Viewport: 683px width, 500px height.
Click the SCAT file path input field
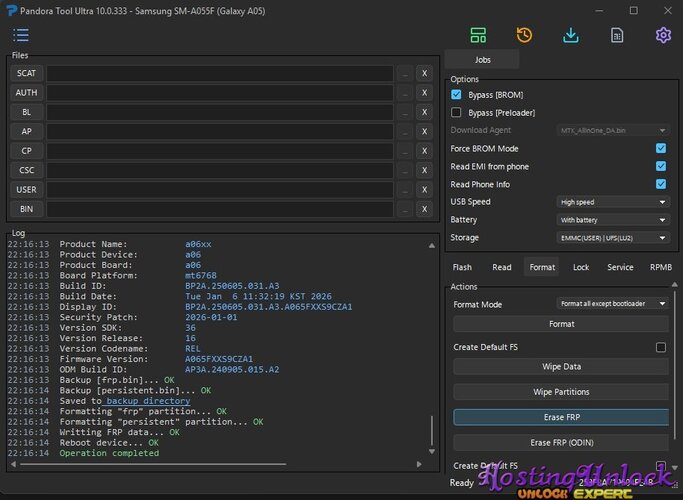coord(220,73)
